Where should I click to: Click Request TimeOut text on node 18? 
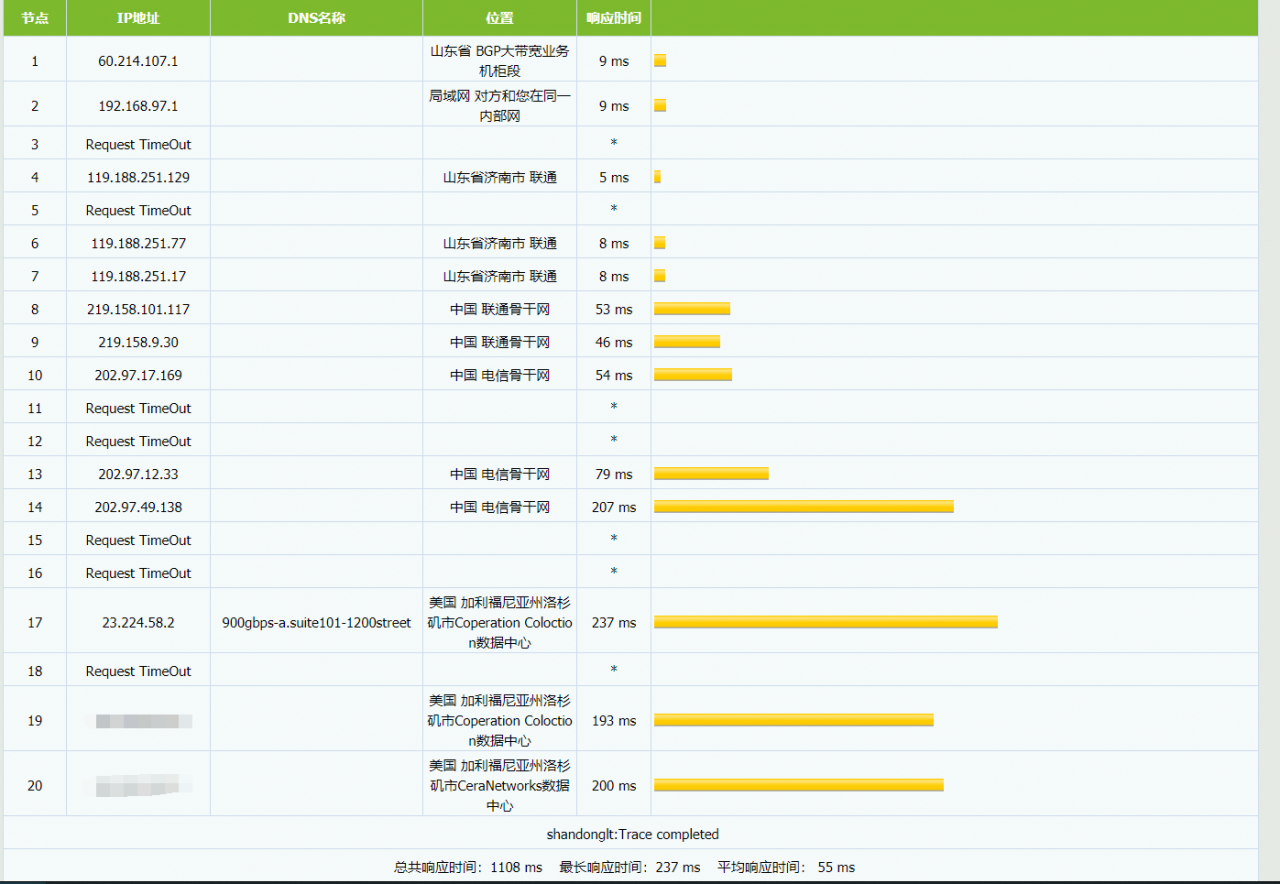[x=137, y=670]
